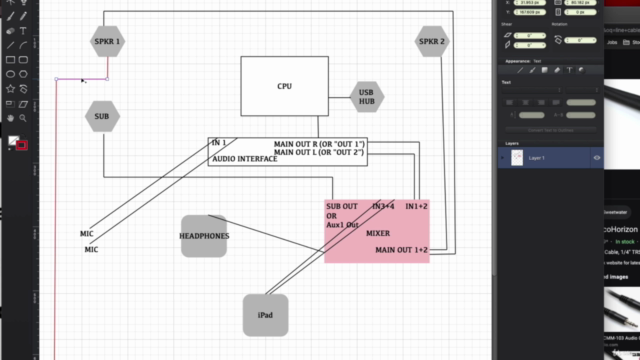Image resolution: width=640 pixels, height=360 pixels.
Task: Select the Arc tool
Action: tap(23, 45)
